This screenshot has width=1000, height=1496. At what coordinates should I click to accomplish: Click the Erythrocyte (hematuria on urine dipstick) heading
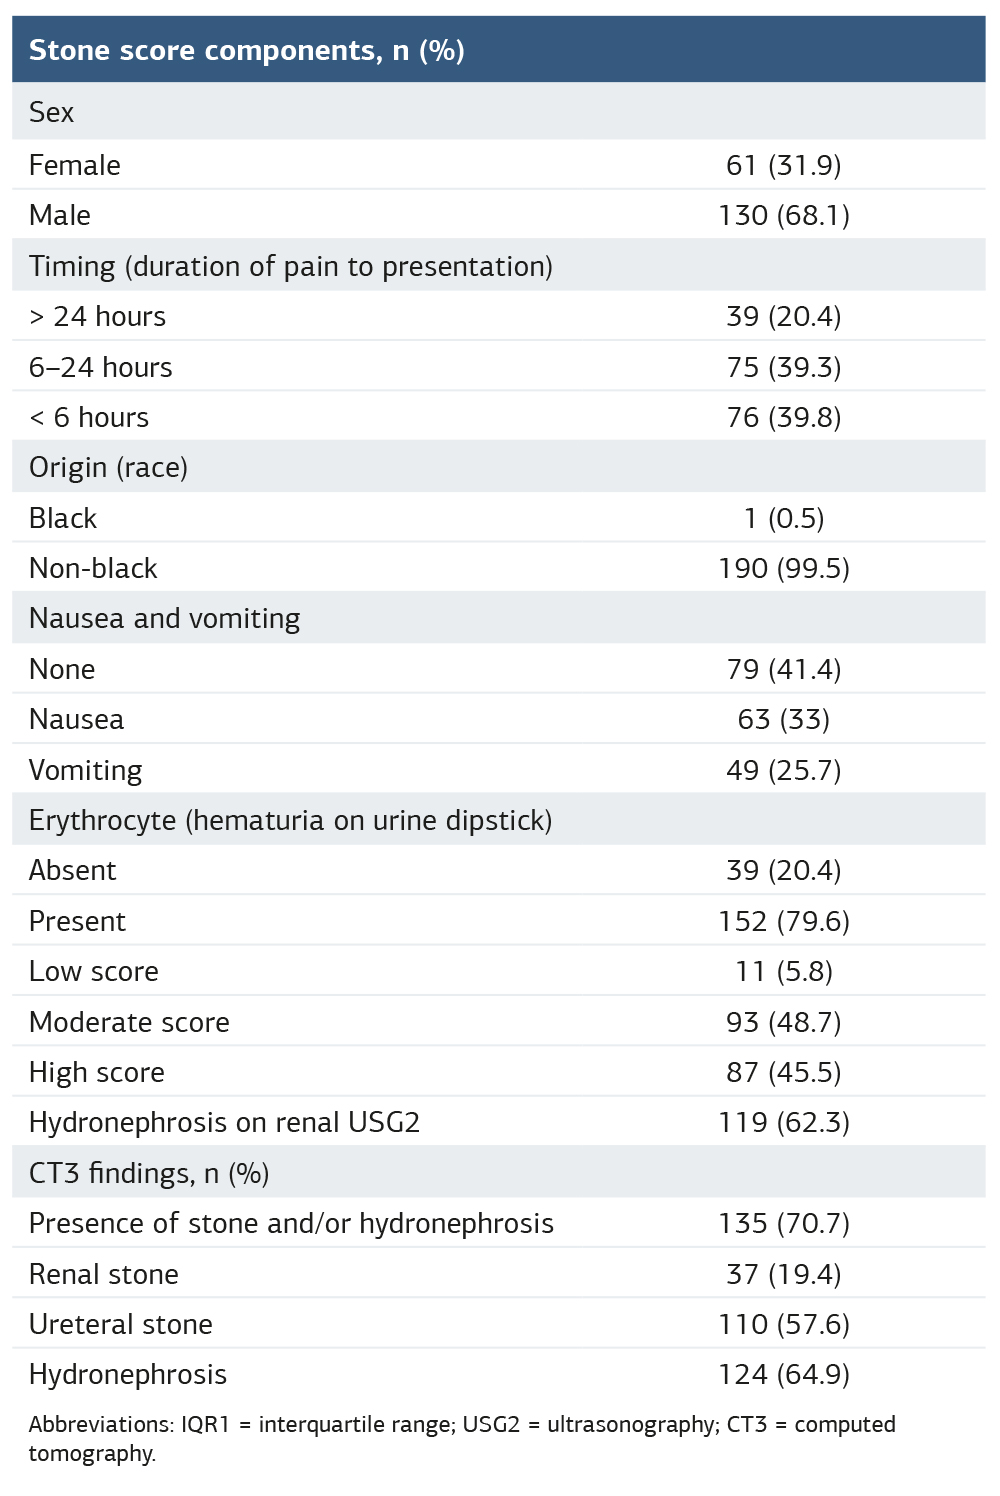click(x=290, y=820)
